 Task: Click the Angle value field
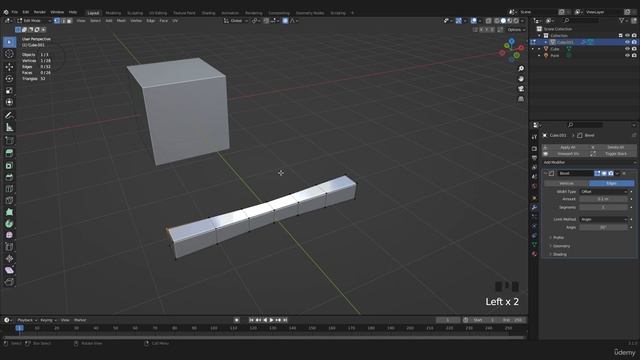603,227
